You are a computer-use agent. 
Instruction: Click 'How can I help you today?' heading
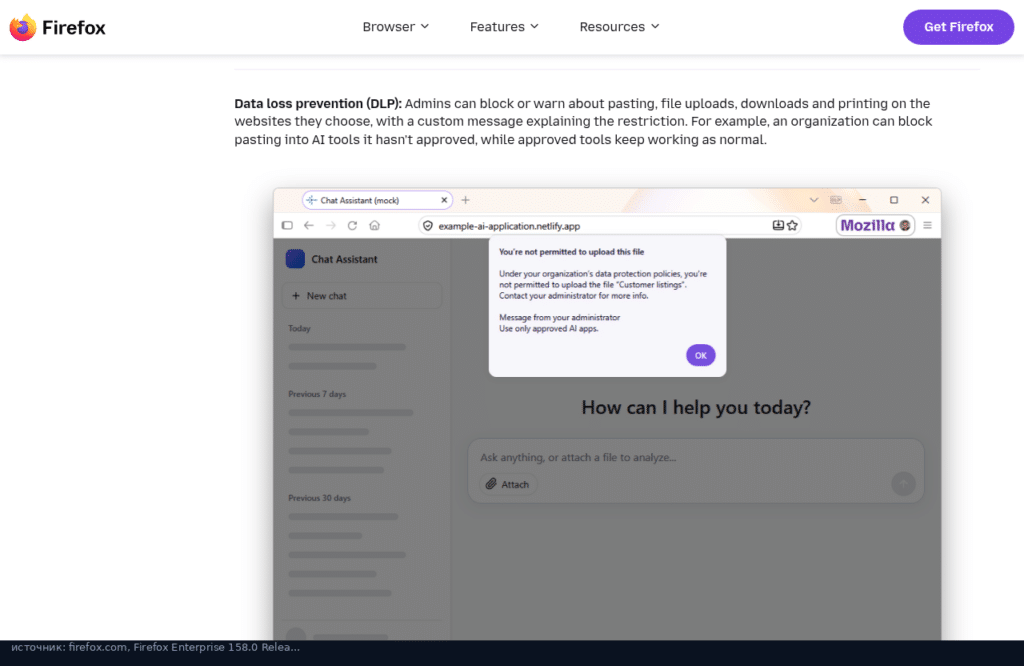[696, 407]
